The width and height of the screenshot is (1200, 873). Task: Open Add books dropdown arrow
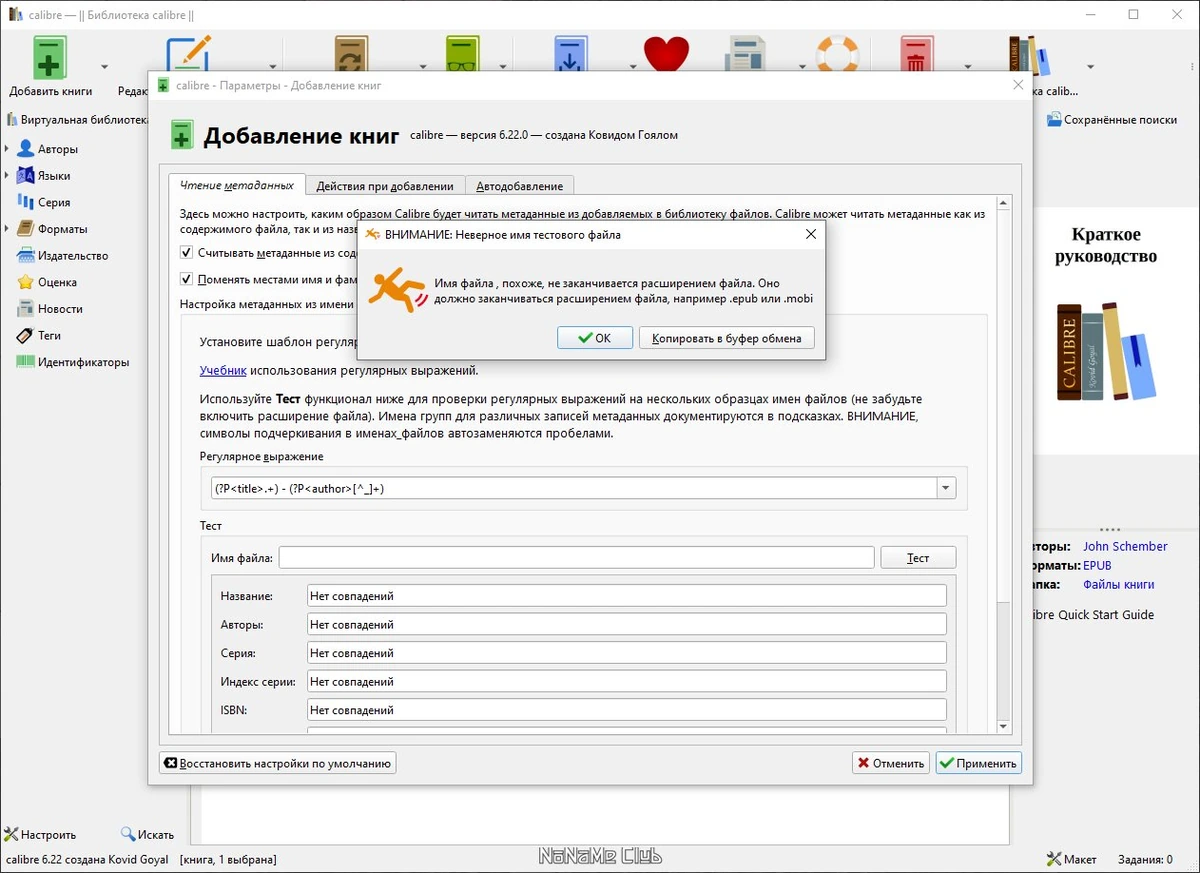click(104, 68)
